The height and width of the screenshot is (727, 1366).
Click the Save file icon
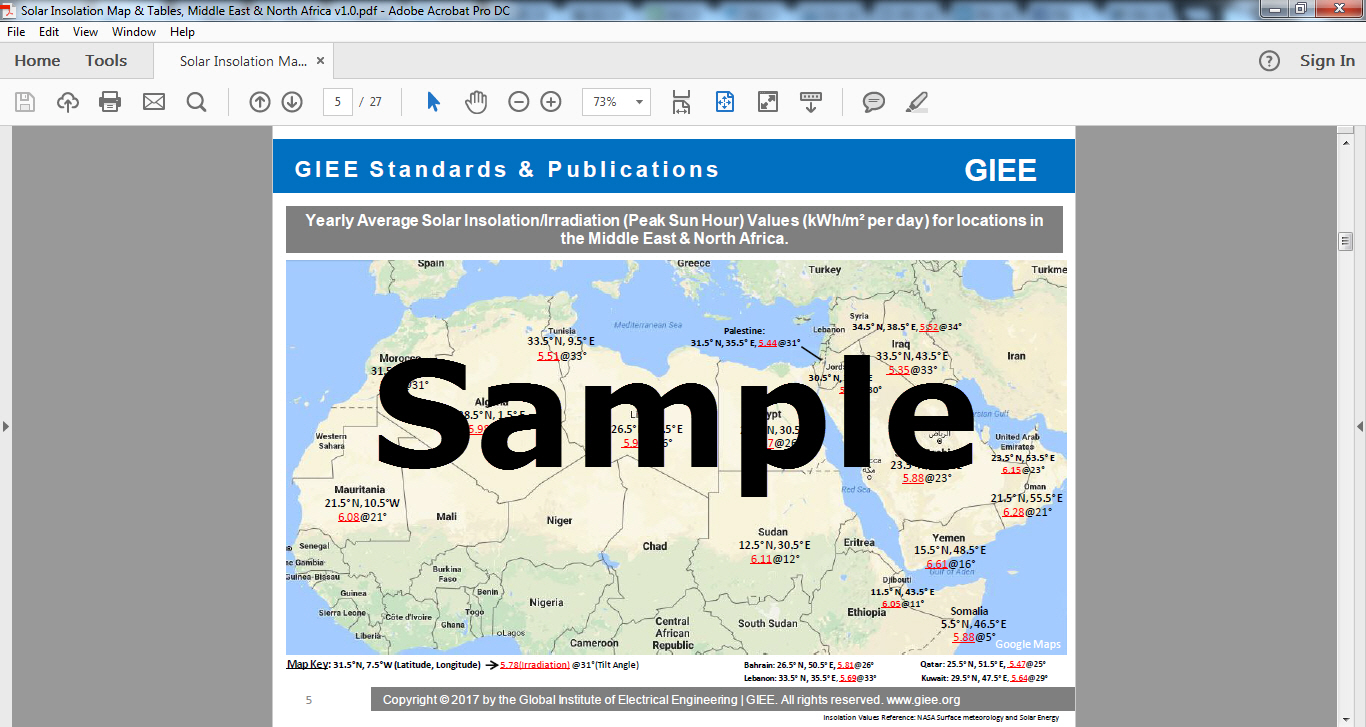click(25, 101)
